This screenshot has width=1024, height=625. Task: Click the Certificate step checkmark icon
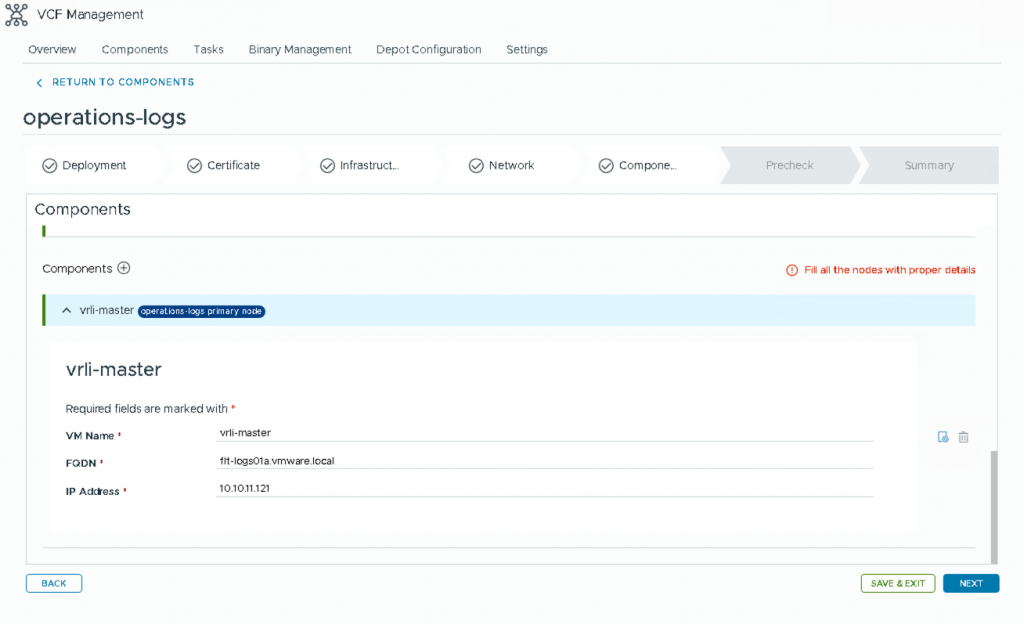[x=194, y=166]
